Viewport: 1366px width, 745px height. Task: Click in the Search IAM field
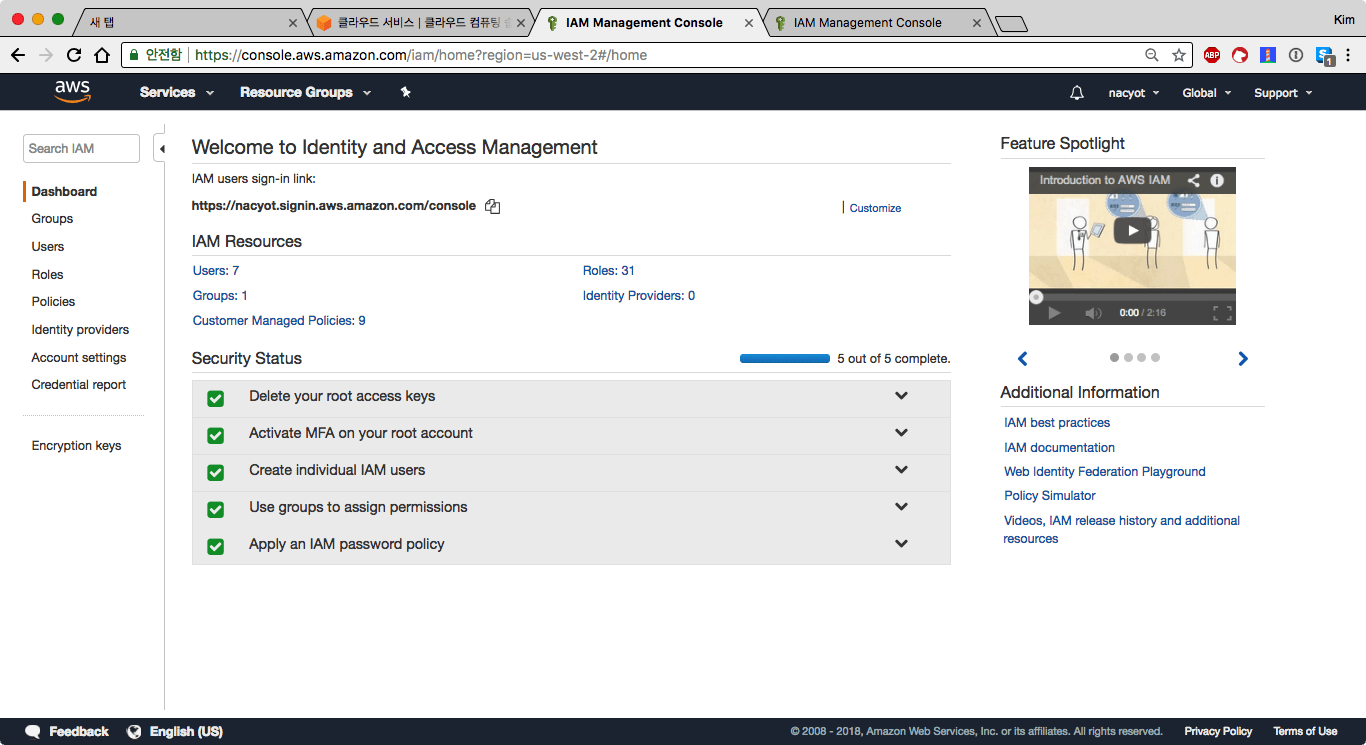click(x=81, y=148)
